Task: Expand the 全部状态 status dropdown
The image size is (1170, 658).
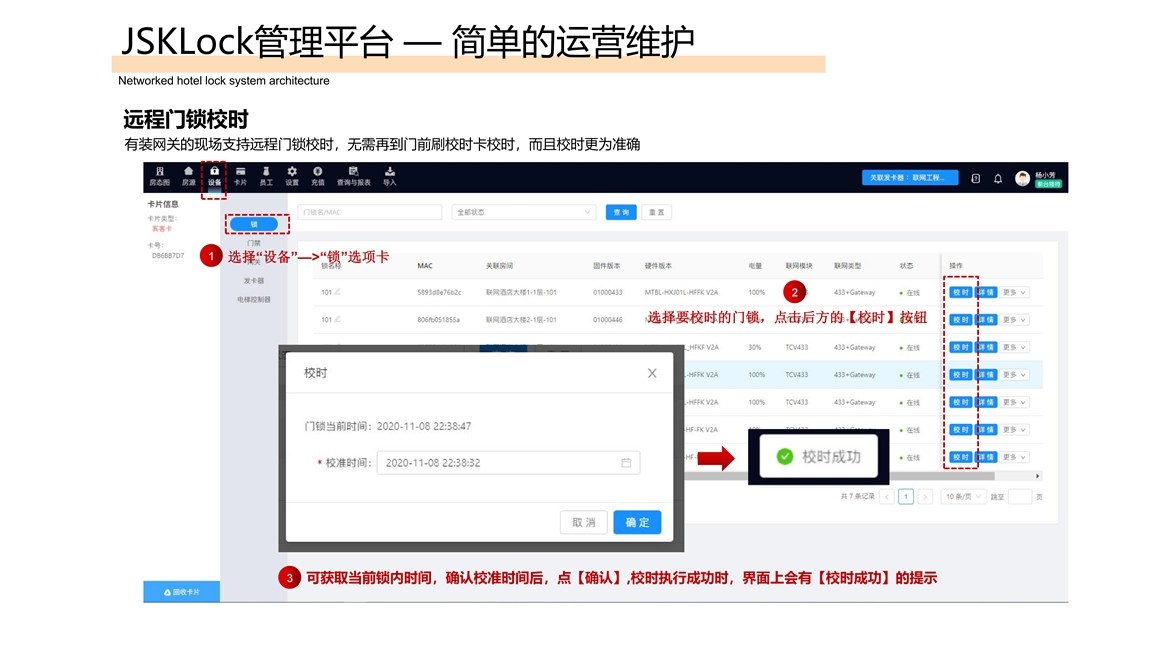Action: click(x=524, y=212)
